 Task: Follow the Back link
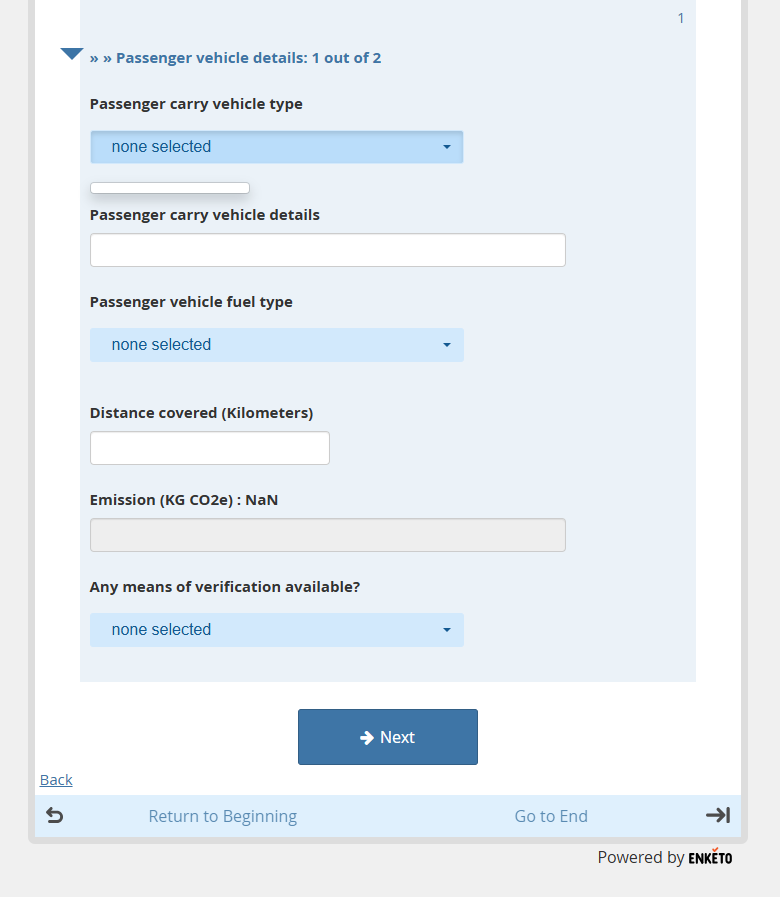pyautogui.click(x=56, y=780)
